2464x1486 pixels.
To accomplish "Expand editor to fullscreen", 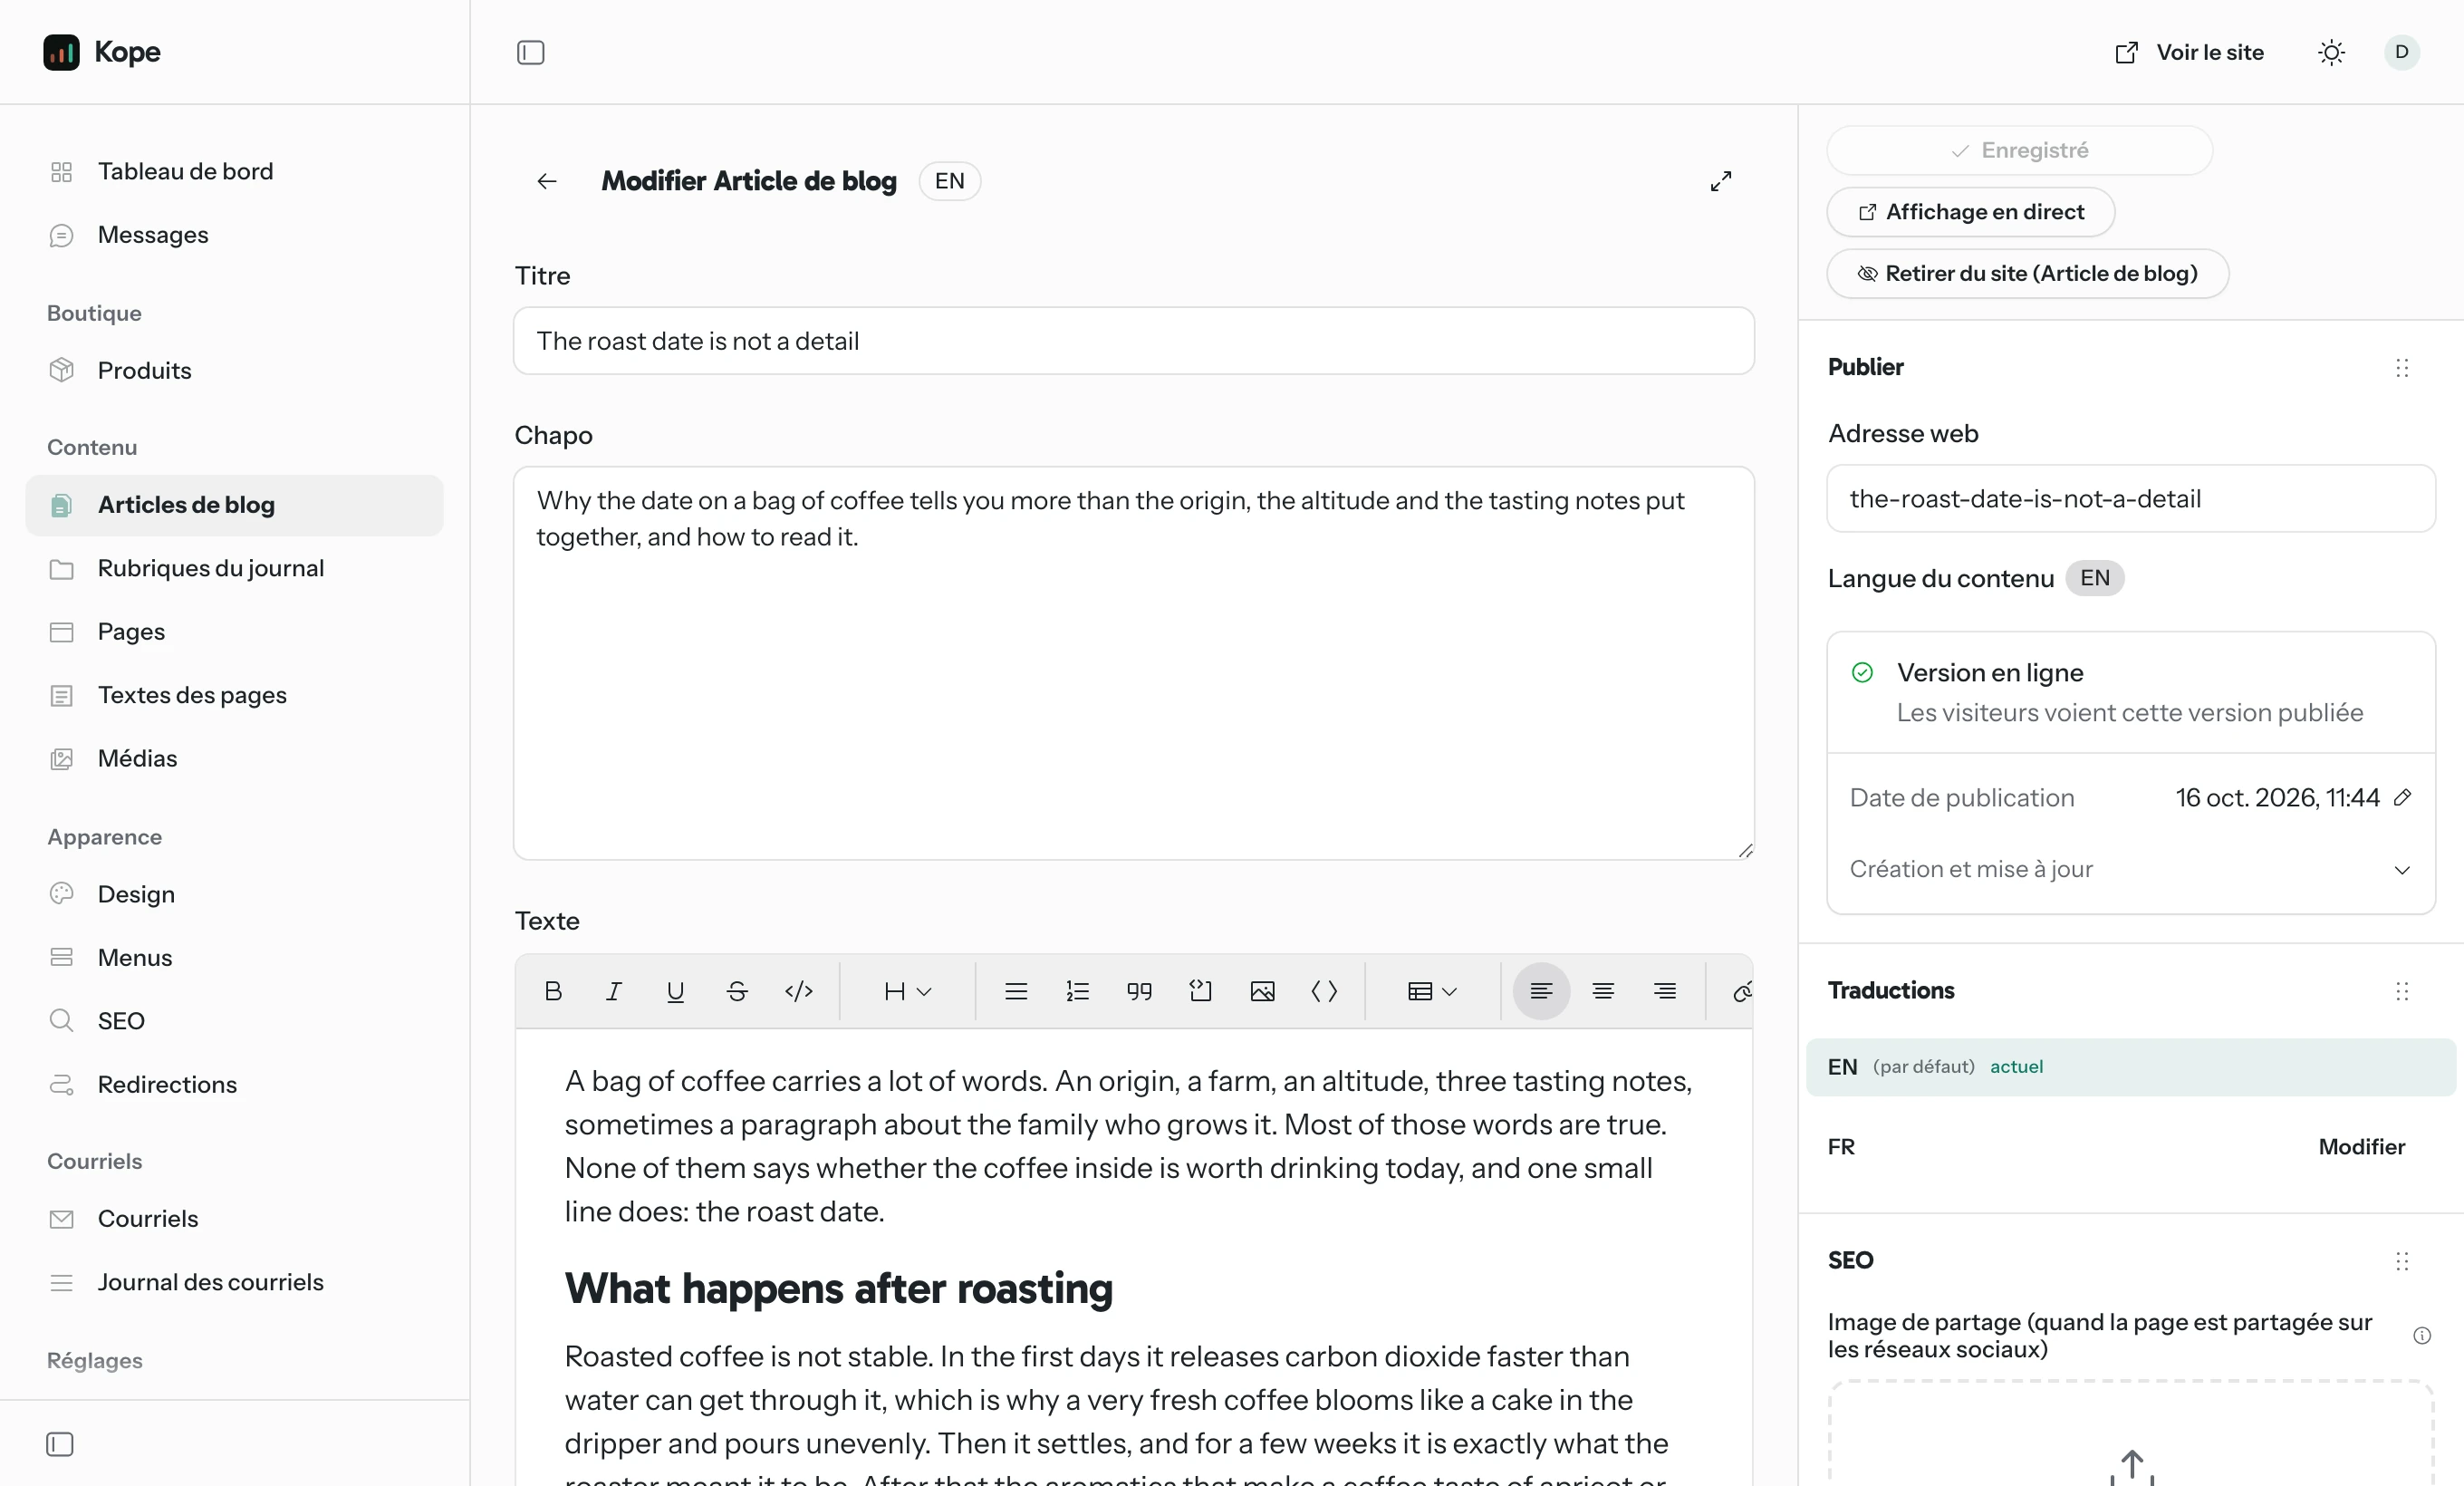I will (x=1721, y=181).
